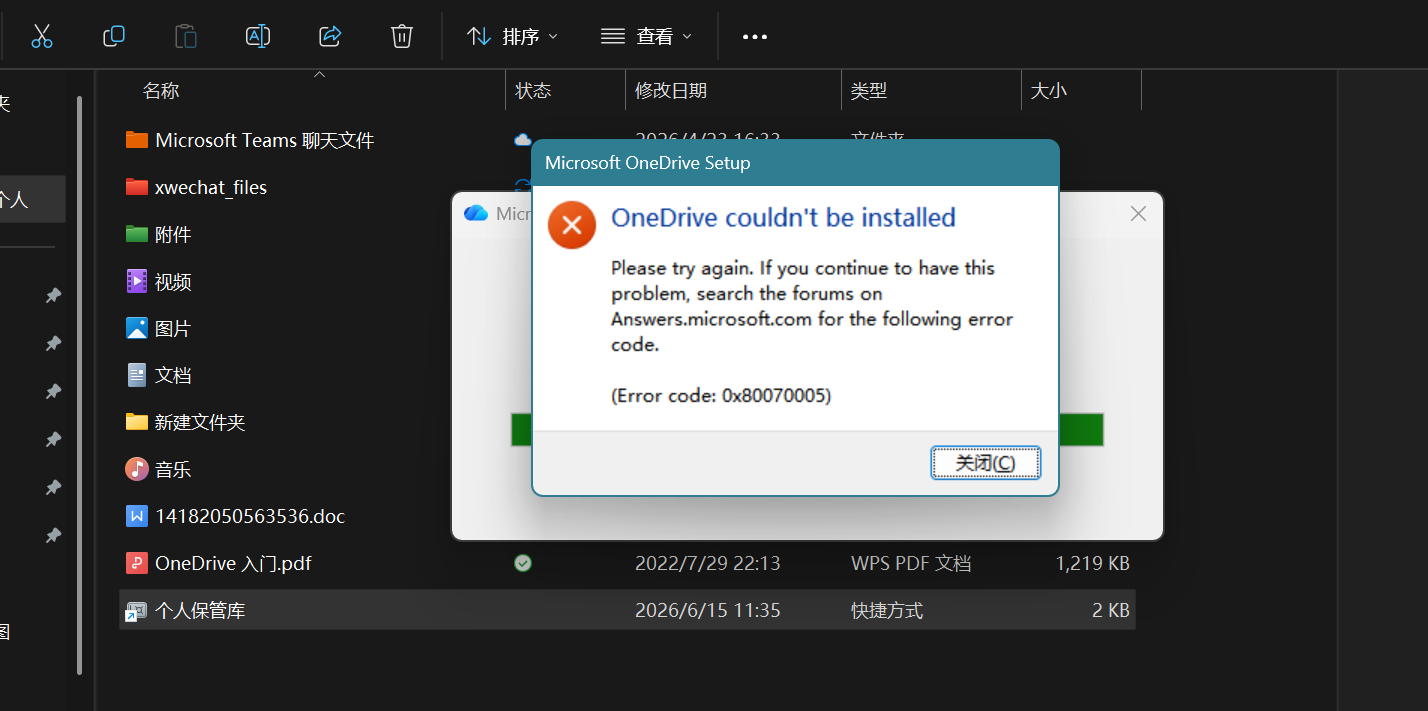Click the Share icon in toolbar

click(x=330, y=37)
